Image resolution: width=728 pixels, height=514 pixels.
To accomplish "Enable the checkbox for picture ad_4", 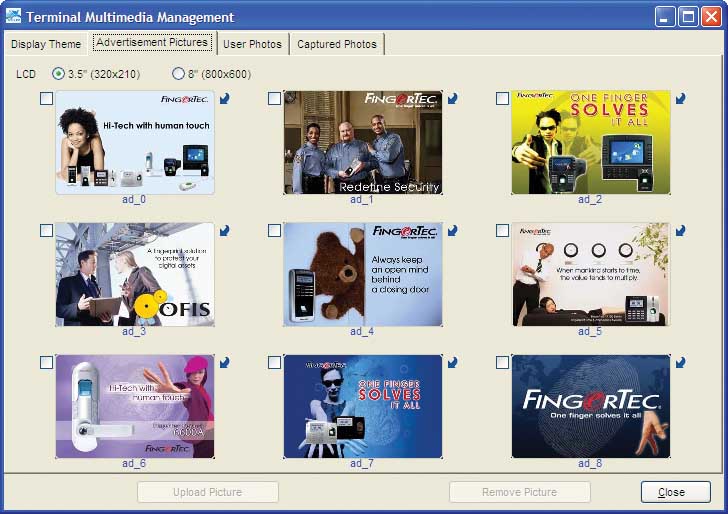I will click(274, 230).
